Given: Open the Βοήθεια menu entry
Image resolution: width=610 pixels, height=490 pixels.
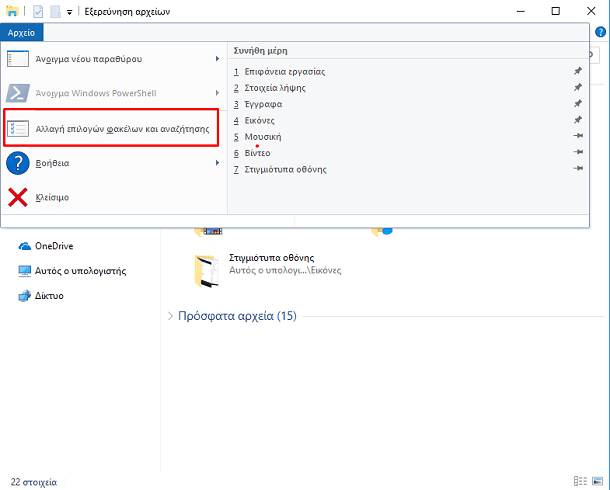Looking at the screenshot, I should [x=114, y=163].
